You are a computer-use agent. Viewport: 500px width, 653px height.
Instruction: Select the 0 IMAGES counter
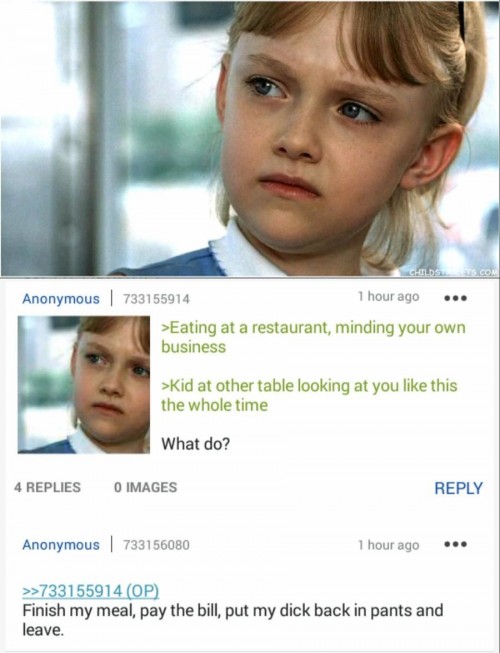(x=145, y=487)
